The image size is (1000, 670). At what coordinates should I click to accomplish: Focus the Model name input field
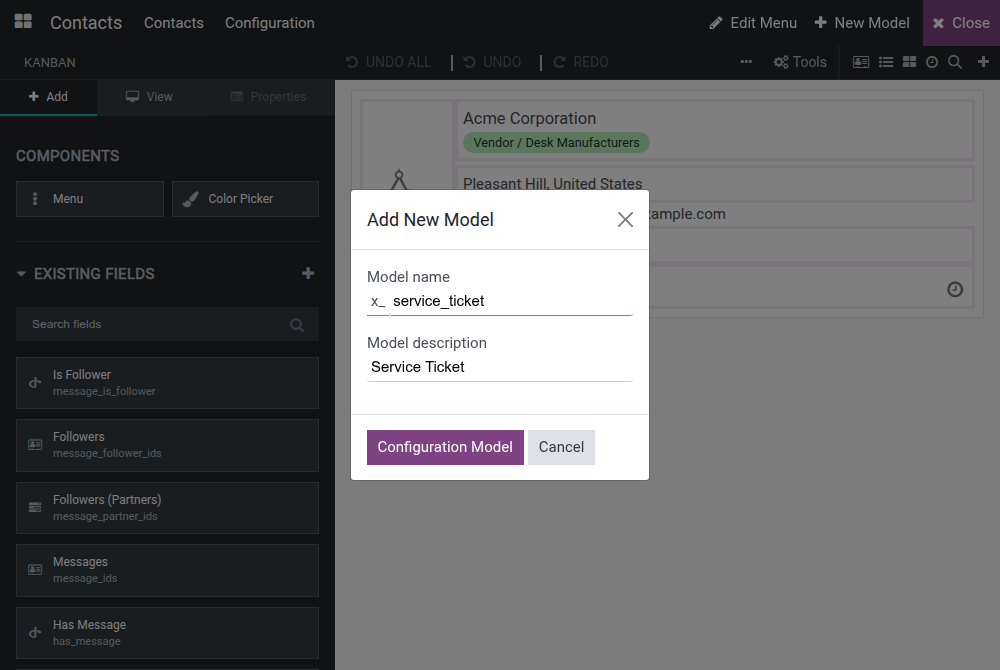(x=511, y=301)
